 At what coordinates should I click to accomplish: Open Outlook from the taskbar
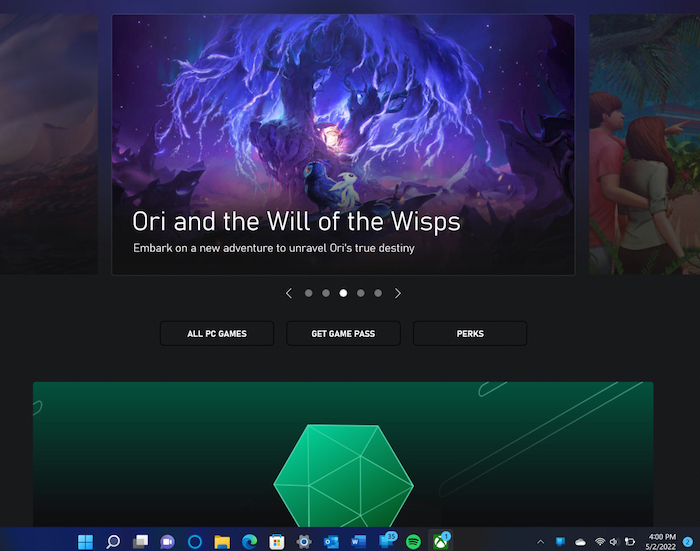(x=331, y=542)
